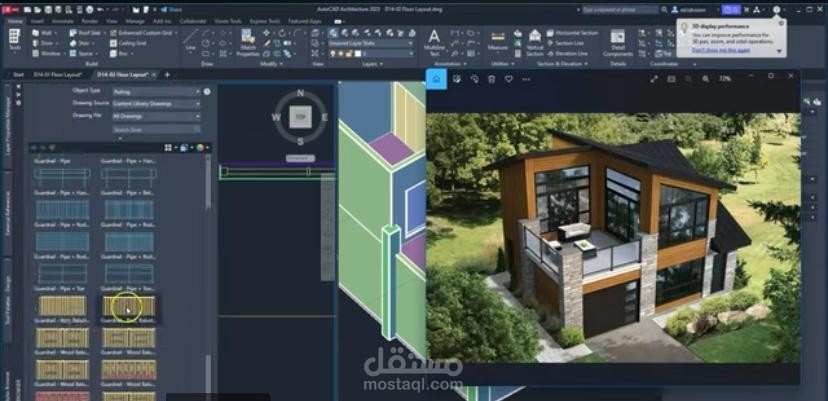Click the fullscreen arrows icon in image viewer

(654, 79)
